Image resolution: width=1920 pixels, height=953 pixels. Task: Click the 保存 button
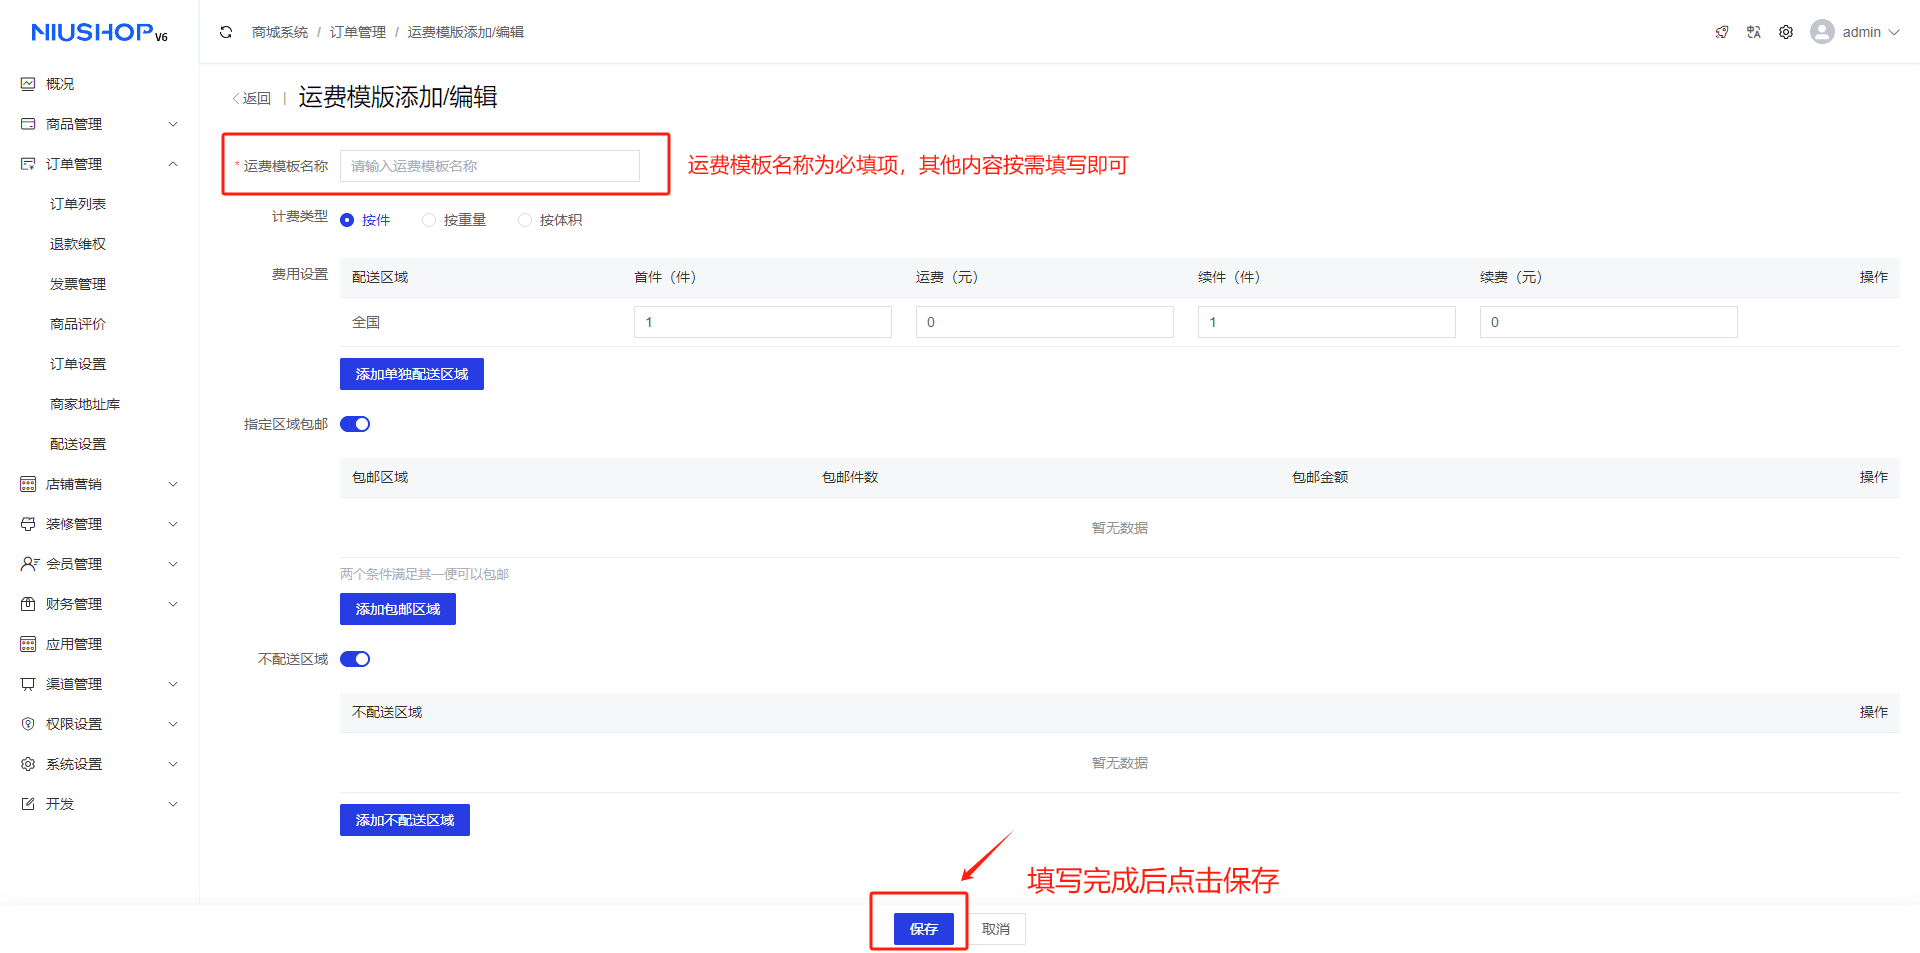(x=923, y=929)
